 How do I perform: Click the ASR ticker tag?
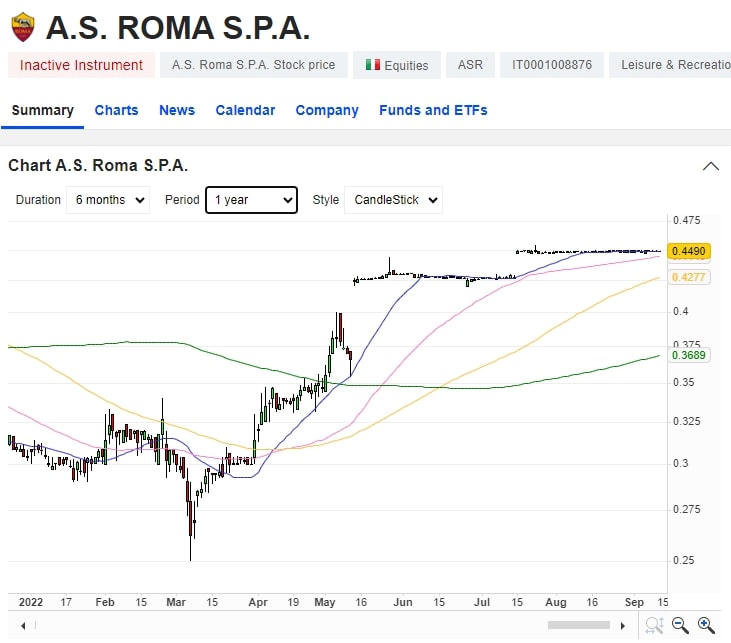tap(470, 65)
